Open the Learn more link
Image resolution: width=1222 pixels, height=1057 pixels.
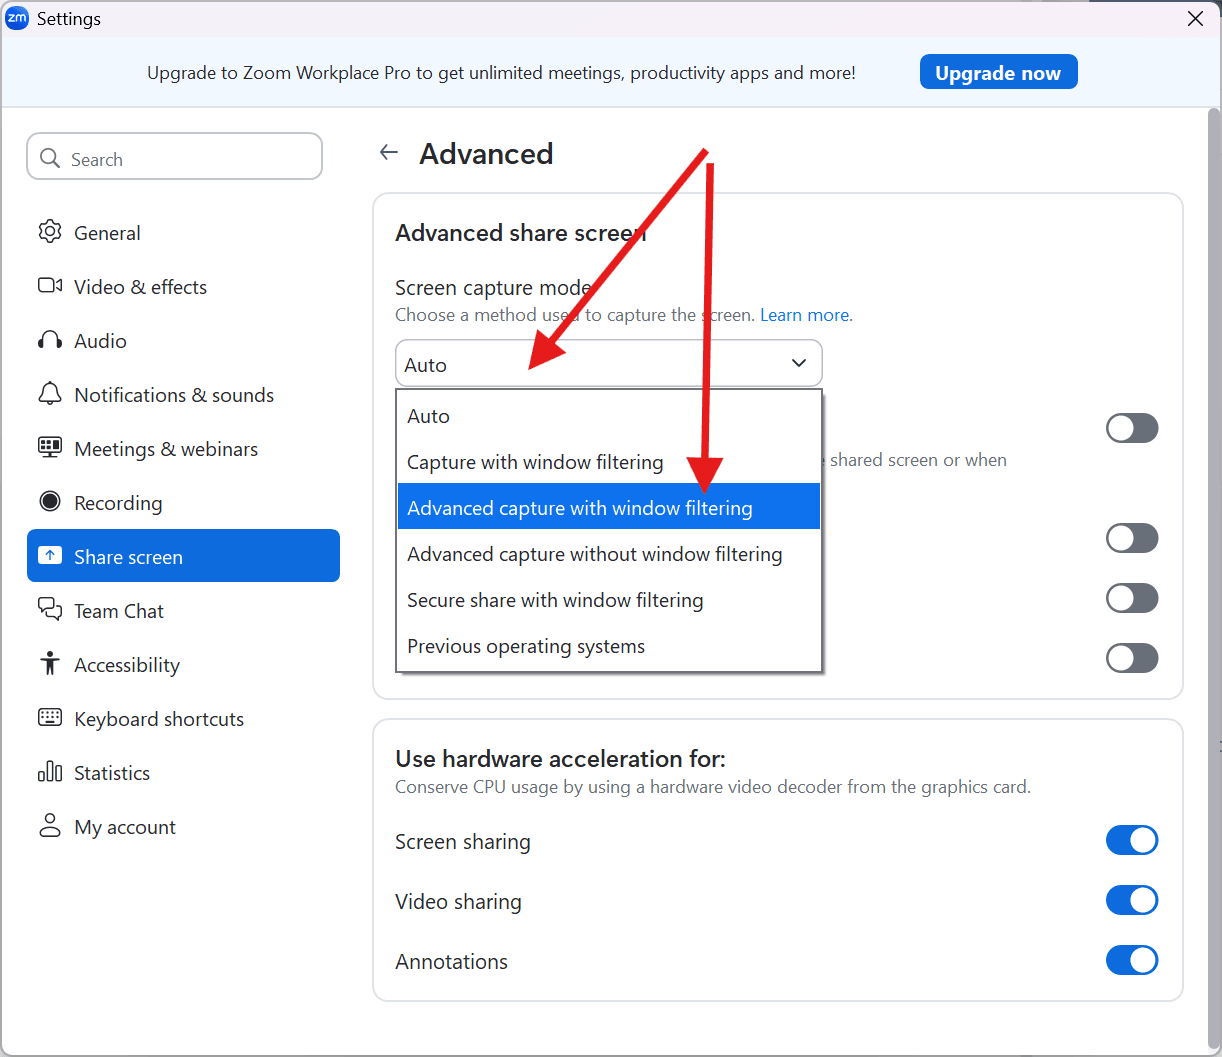coord(805,315)
